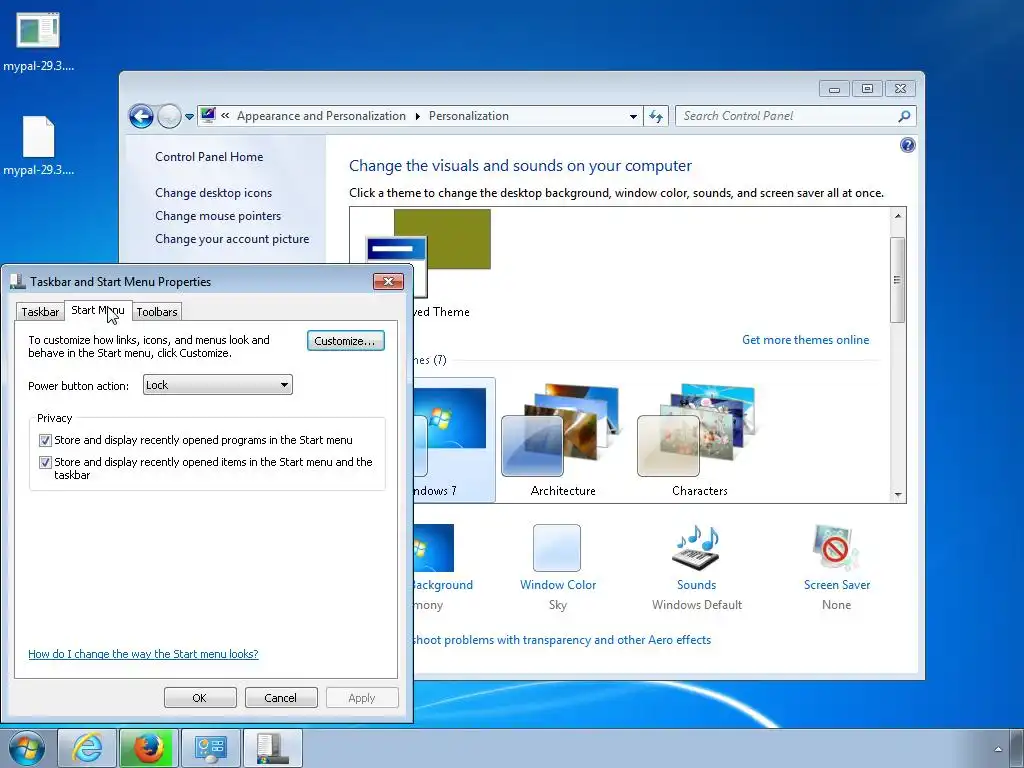Open Firefox from the taskbar
This screenshot has width=1024, height=768.
[x=148, y=748]
